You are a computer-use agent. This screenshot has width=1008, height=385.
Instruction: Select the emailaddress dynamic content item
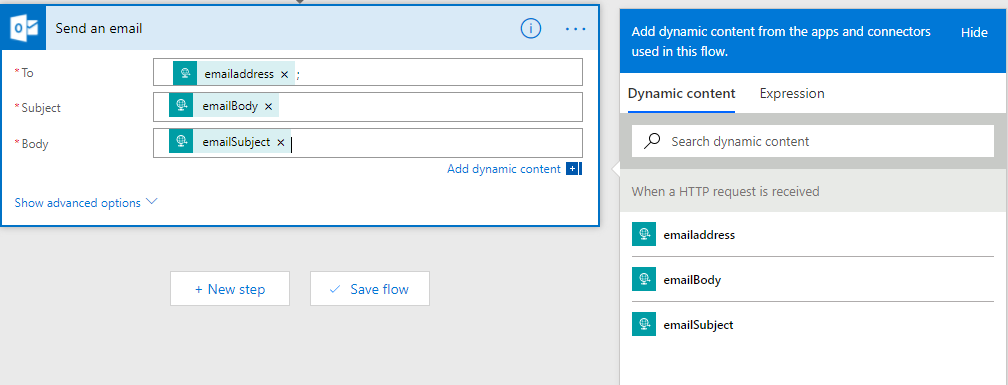pos(813,235)
